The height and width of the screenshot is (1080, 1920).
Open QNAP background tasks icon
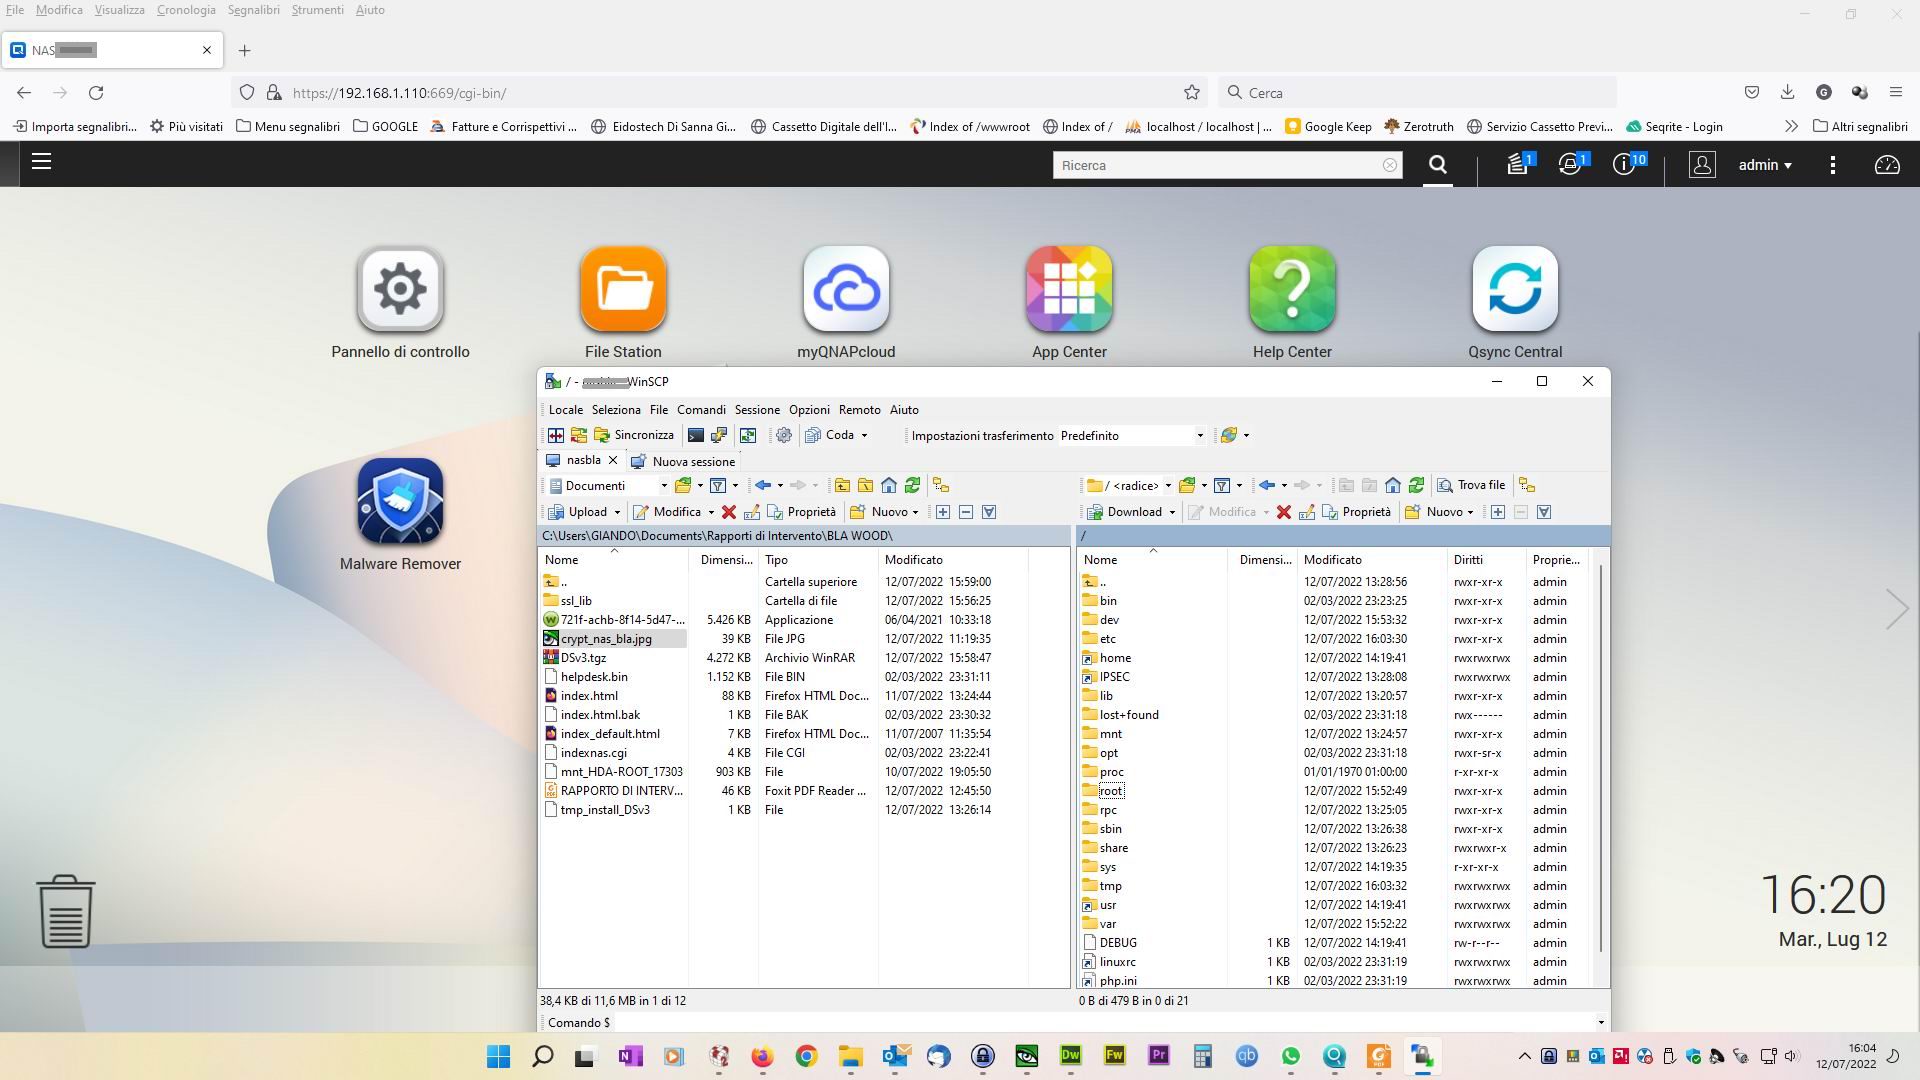(x=1520, y=164)
